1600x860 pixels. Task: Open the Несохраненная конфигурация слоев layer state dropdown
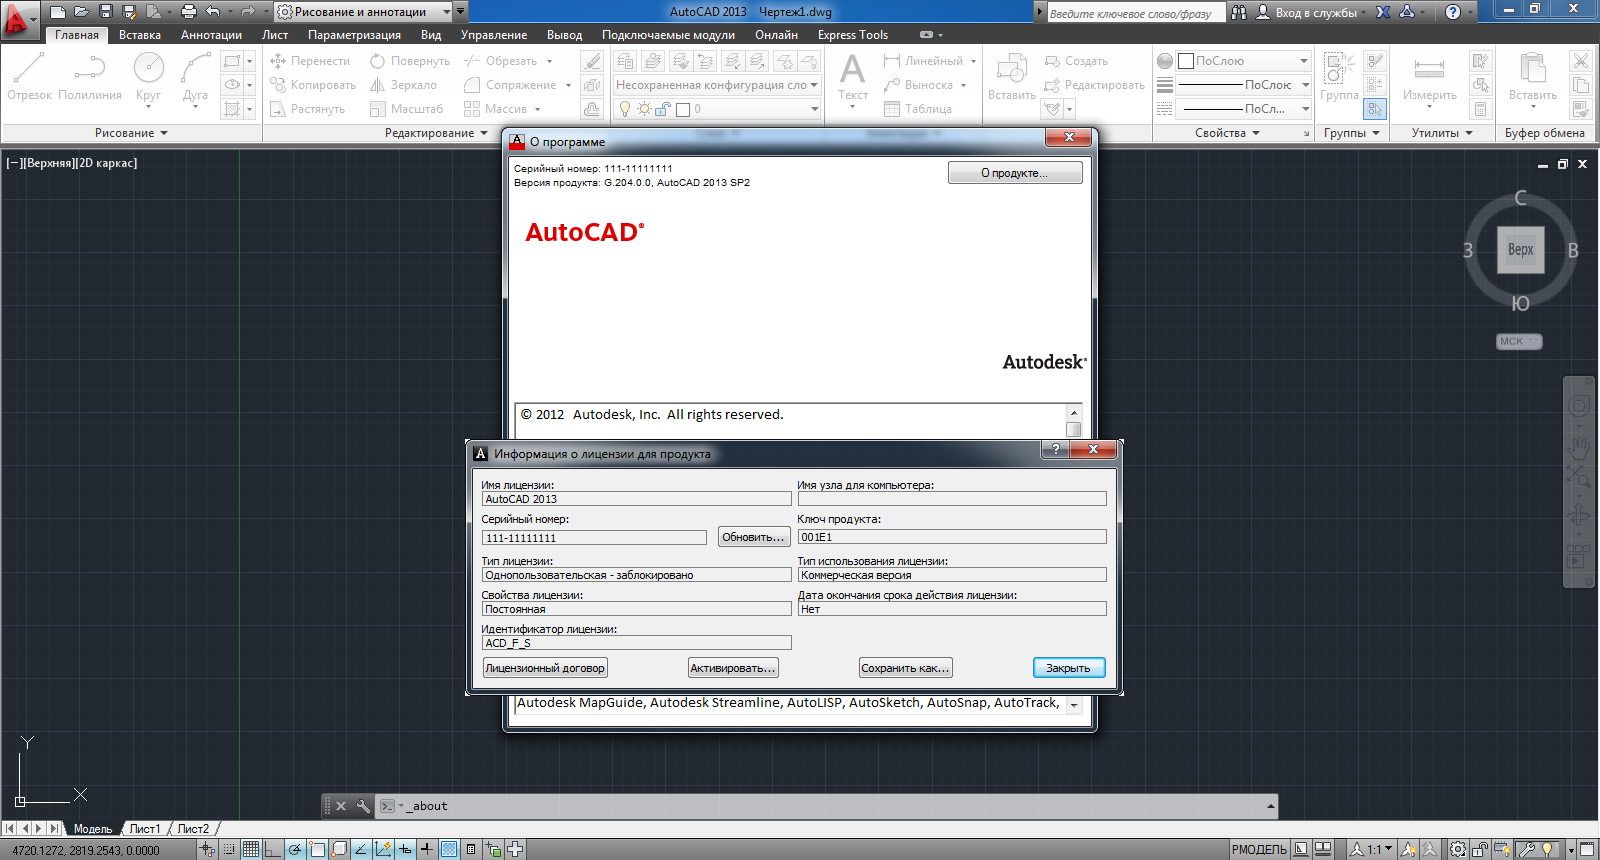[717, 85]
